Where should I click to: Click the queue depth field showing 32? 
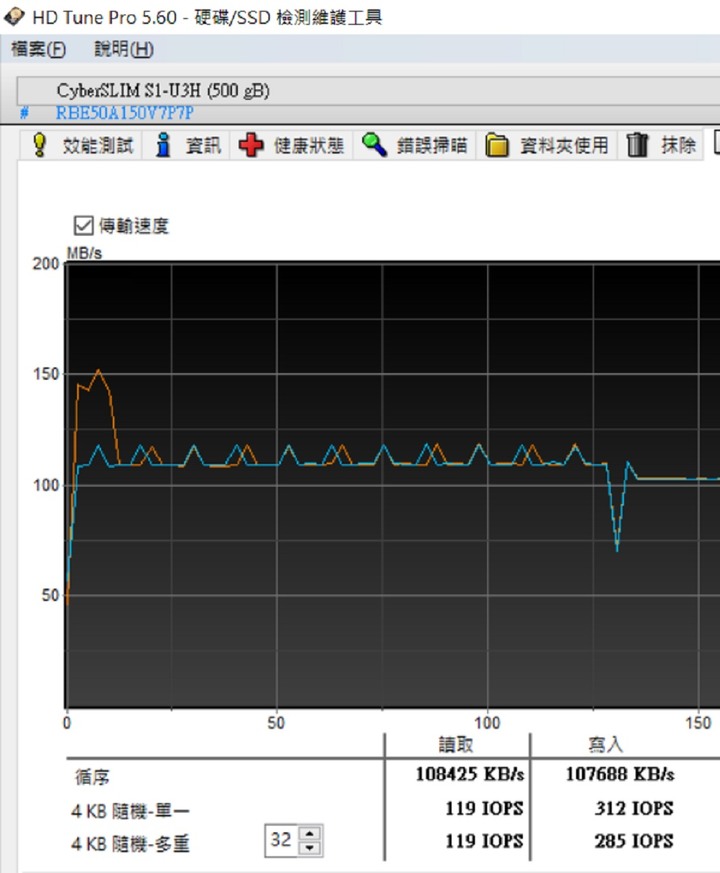pos(281,840)
